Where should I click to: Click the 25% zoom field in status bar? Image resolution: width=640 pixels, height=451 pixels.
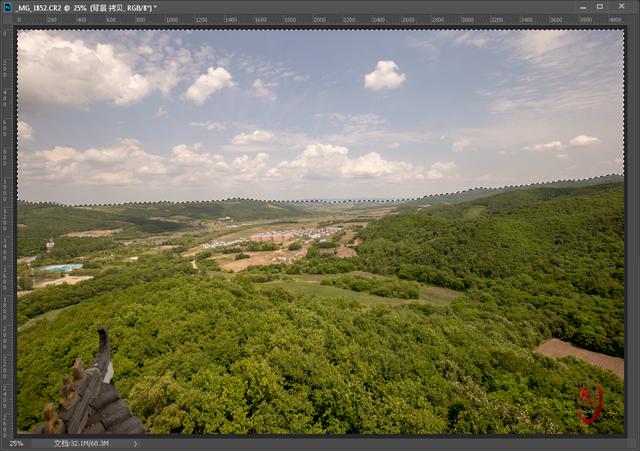pos(16,443)
